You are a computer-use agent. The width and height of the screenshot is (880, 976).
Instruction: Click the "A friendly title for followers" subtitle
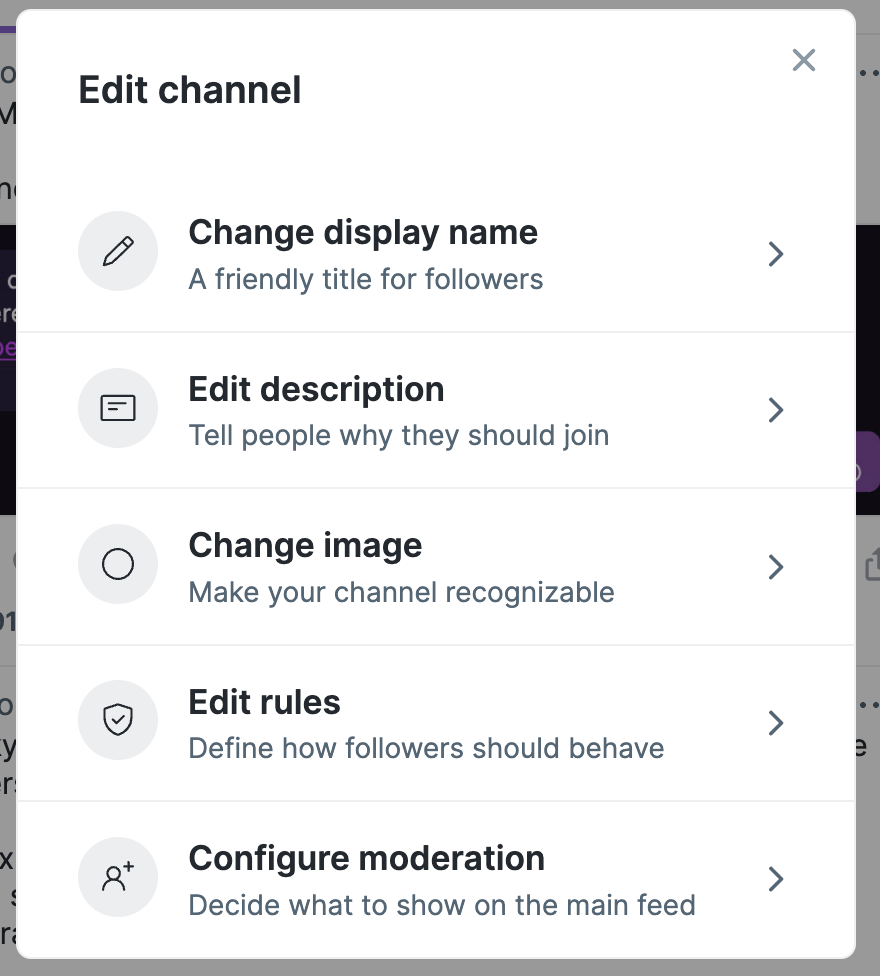point(366,279)
